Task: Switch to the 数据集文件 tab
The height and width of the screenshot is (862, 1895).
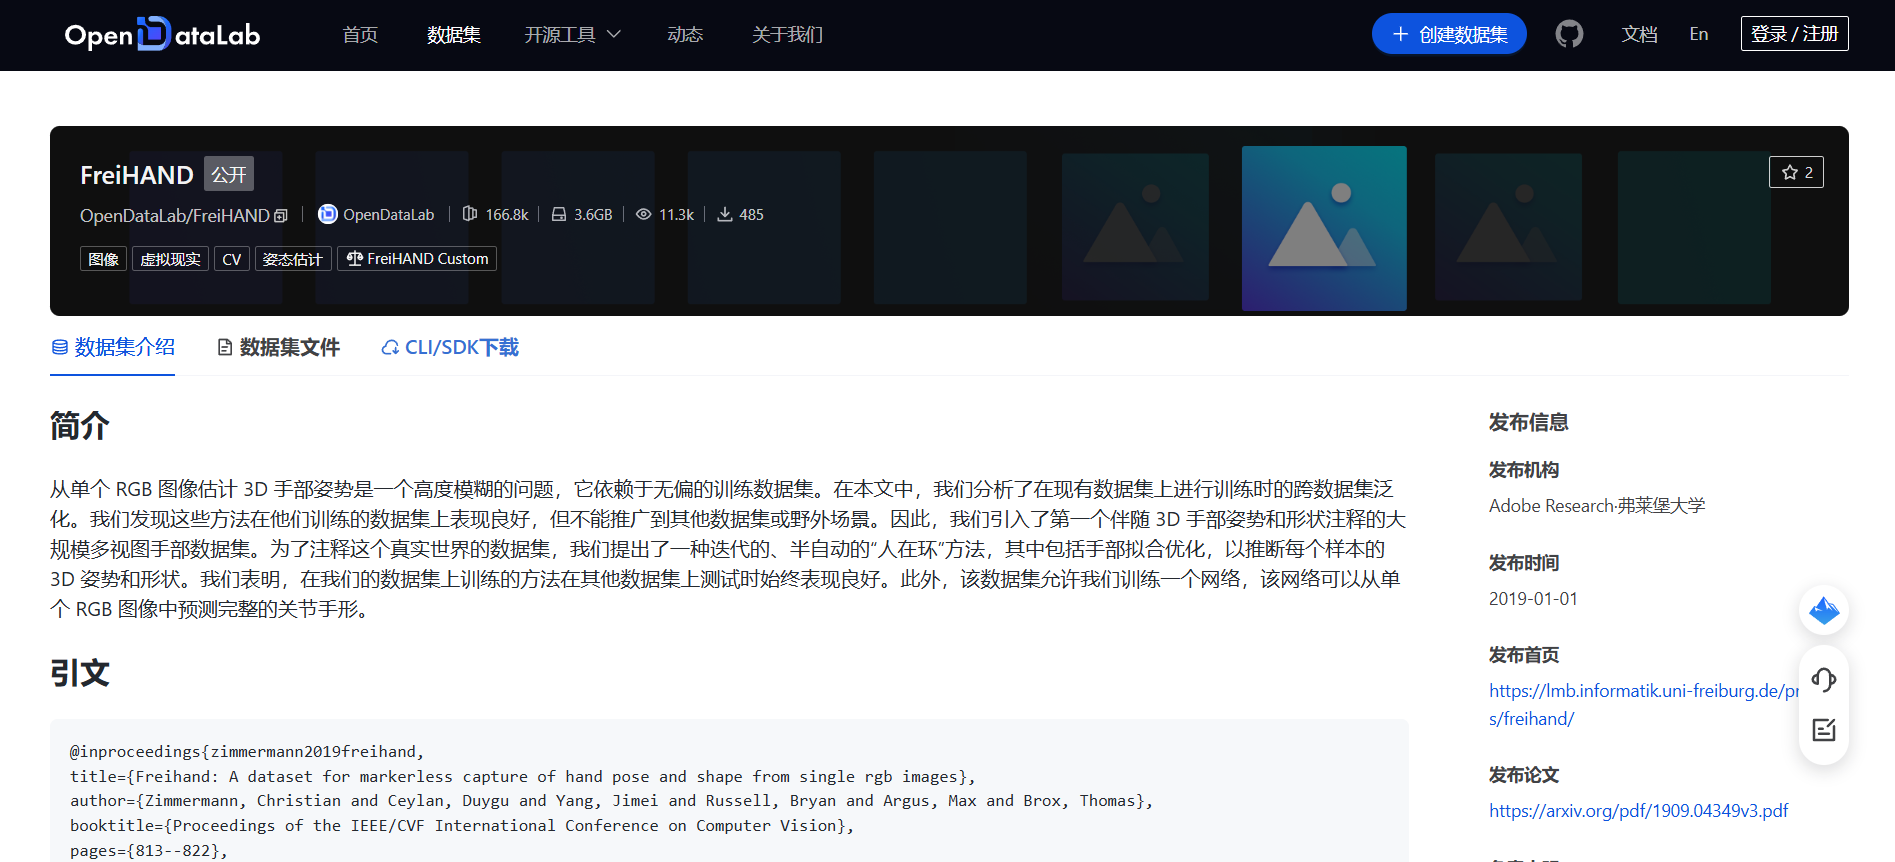Action: pyautogui.click(x=279, y=347)
